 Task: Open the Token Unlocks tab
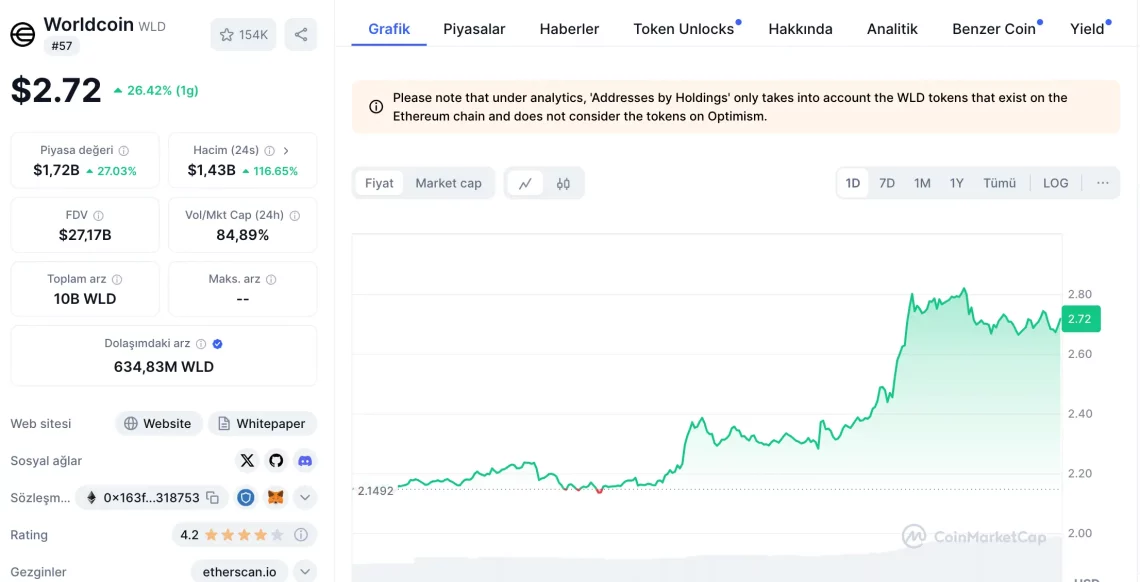(x=683, y=29)
